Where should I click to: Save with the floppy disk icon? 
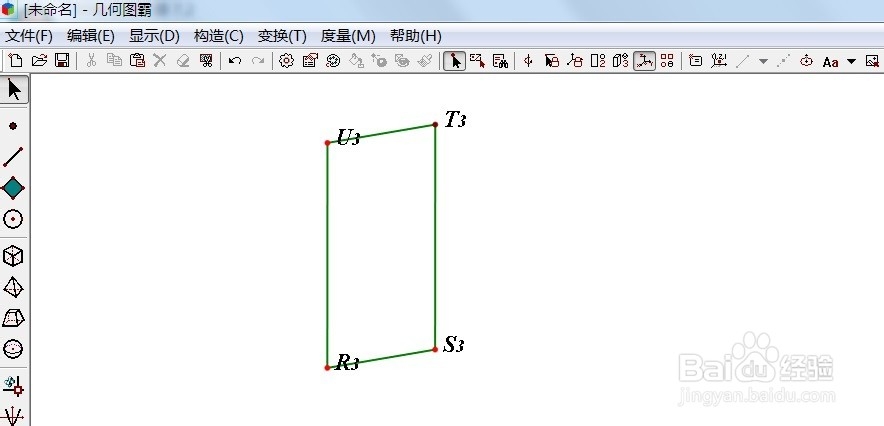click(62, 60)
